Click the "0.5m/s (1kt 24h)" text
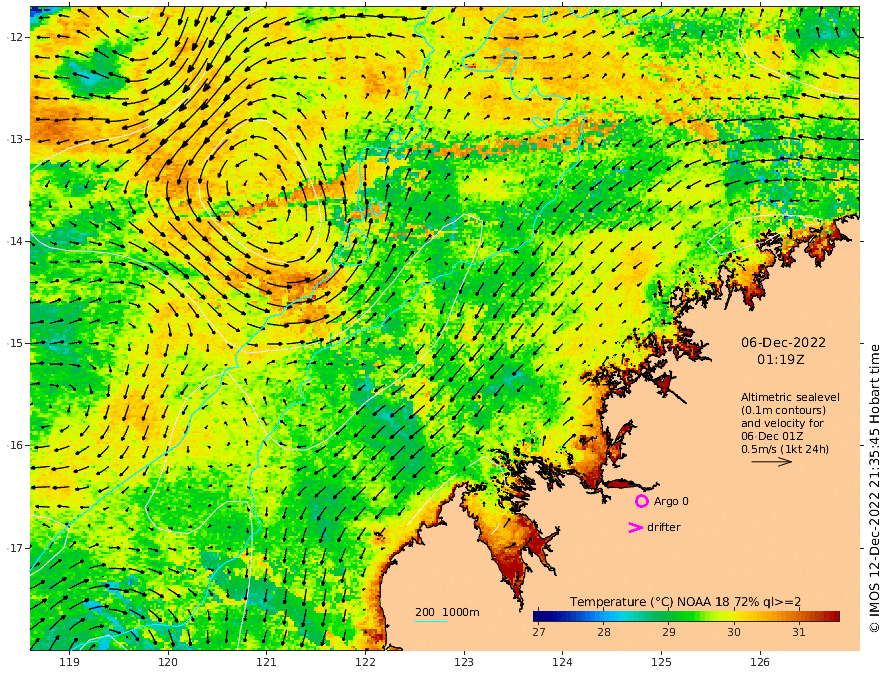This screenshot has height=680, width=880. point(785,449)
